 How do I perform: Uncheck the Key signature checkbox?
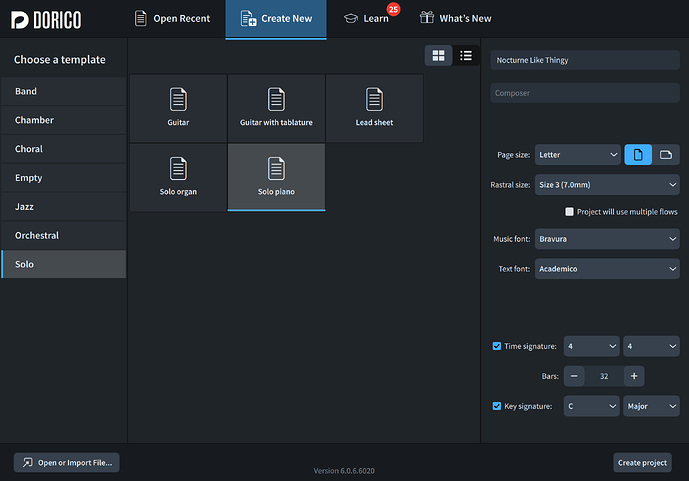(x=497, y=406)
